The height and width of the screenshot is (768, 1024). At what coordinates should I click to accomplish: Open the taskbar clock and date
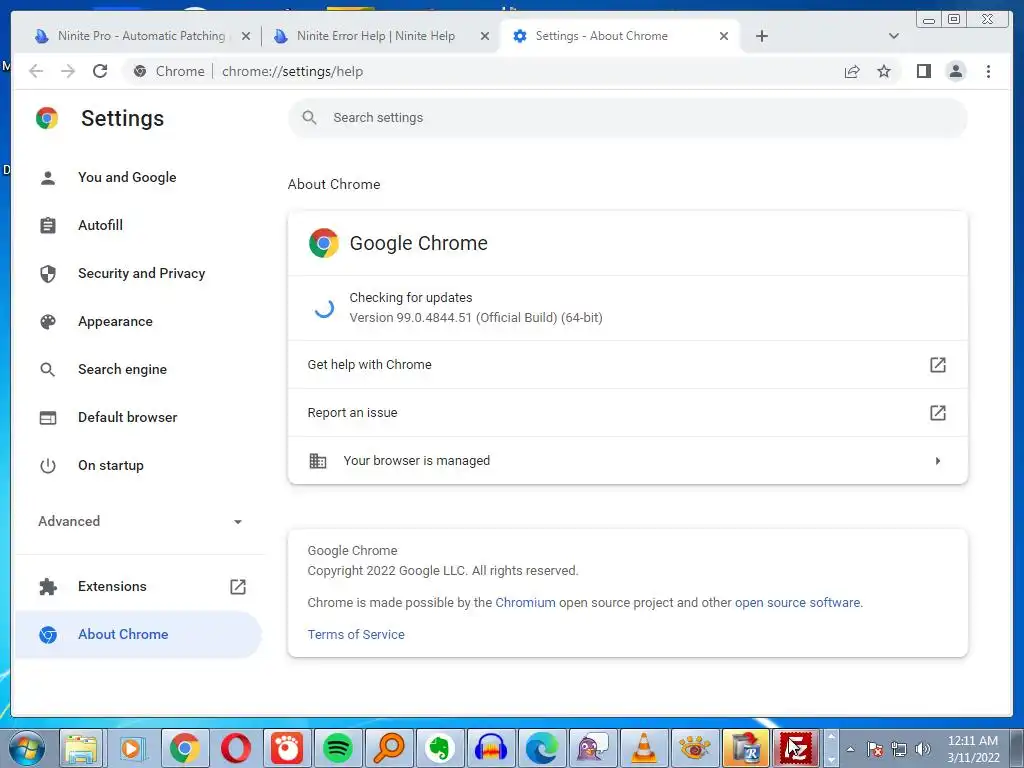pos(973,748)
